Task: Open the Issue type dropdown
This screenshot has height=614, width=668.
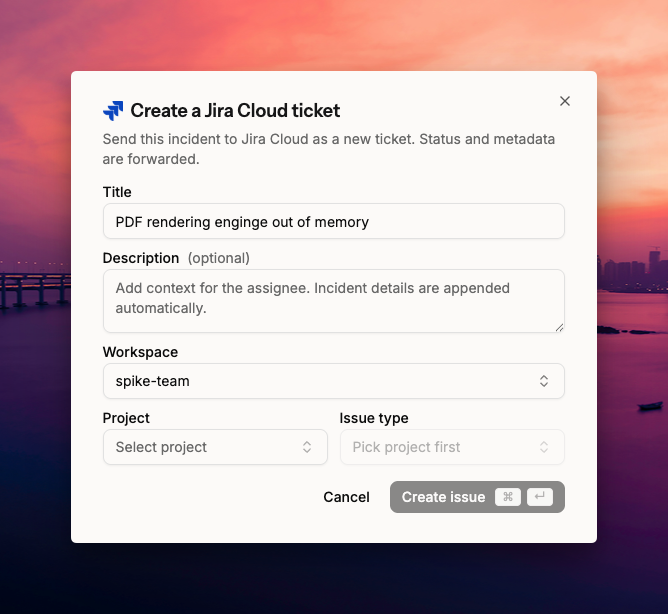Action: click(452, 447)
